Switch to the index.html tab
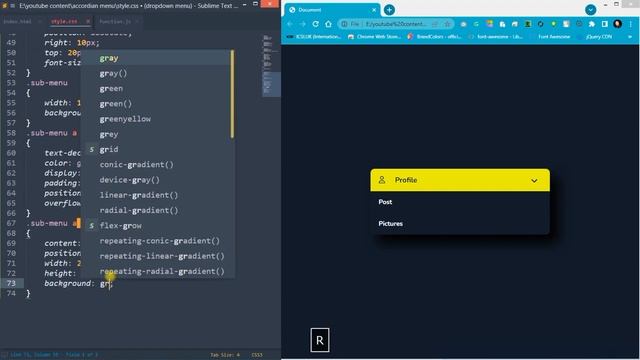This screenshot has height=360, width=640. point(18,21)
